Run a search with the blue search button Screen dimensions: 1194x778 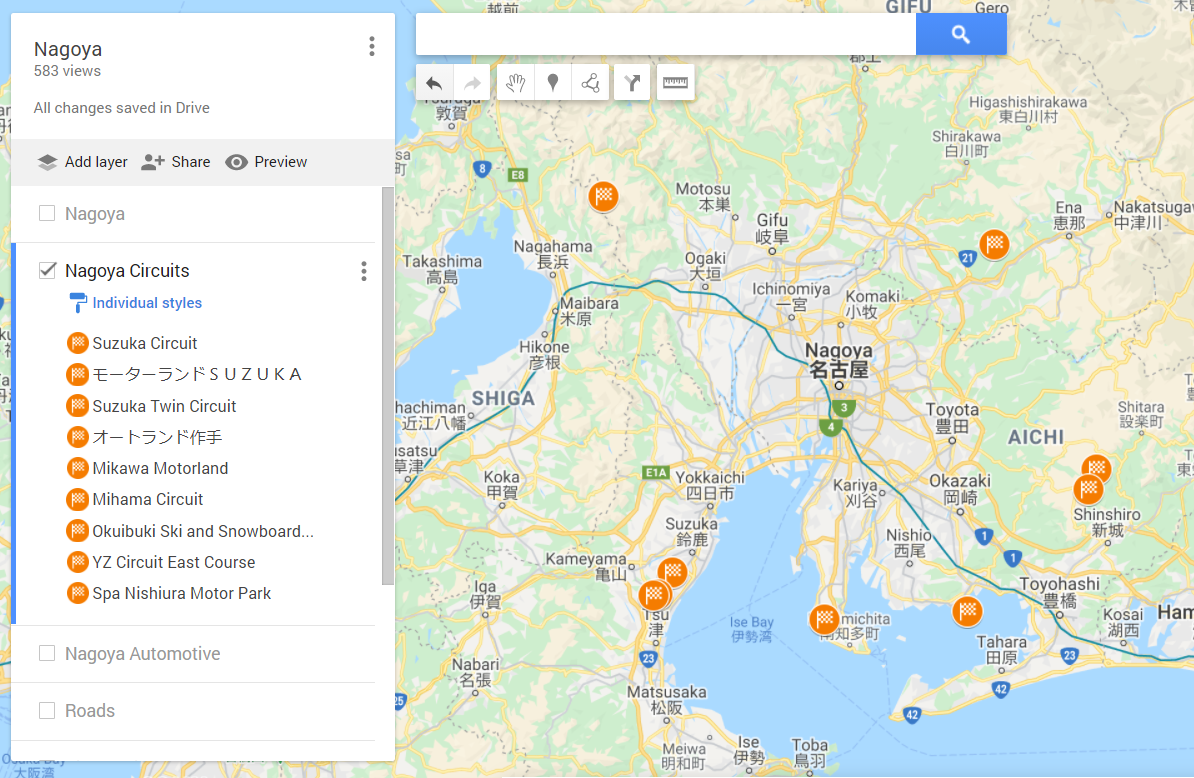click(960, 34)
